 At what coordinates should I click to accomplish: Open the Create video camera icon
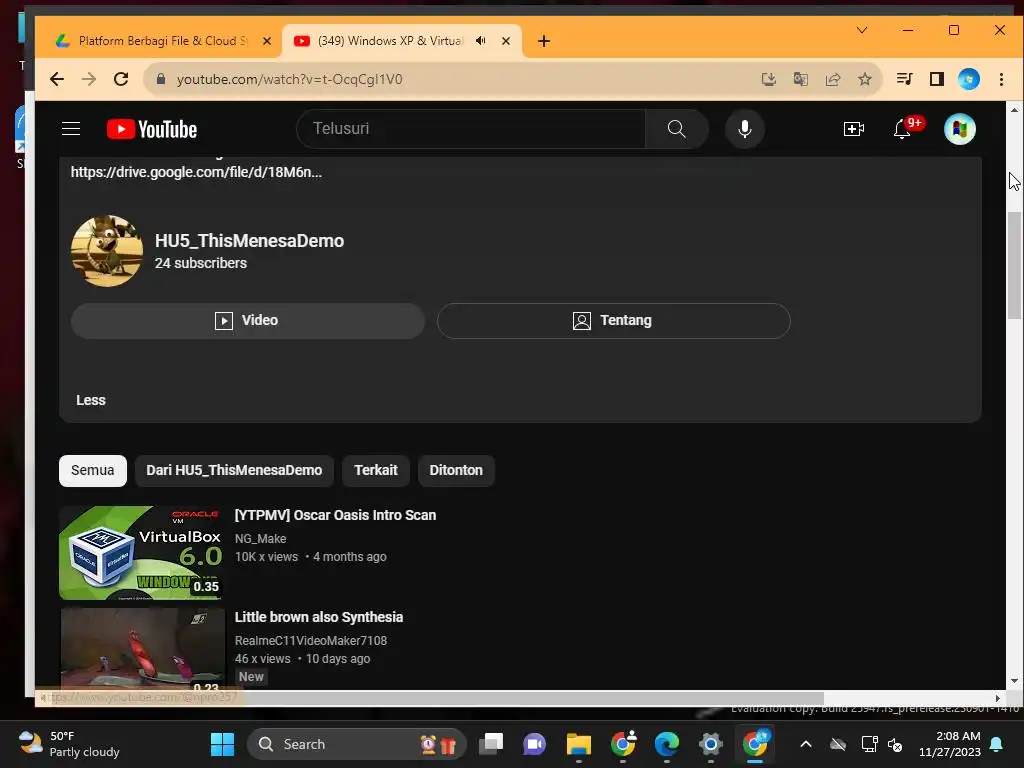click(854, 129)
